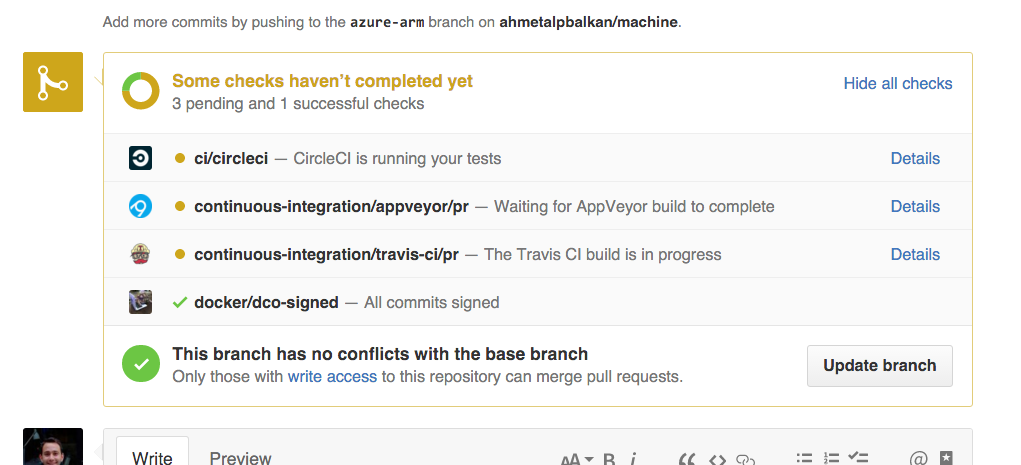Image resolution: width=1021 pixels, height=465 pixels.
Task: Click the yellow merge branch icon
Action: [x=53, y=82]
